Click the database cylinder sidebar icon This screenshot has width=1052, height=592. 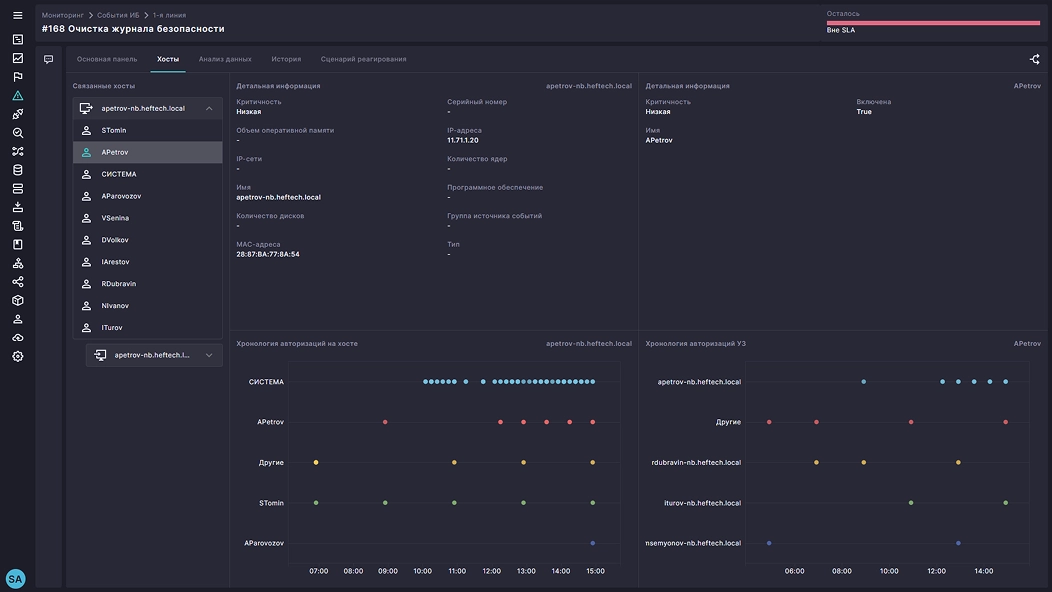(17, 170)
